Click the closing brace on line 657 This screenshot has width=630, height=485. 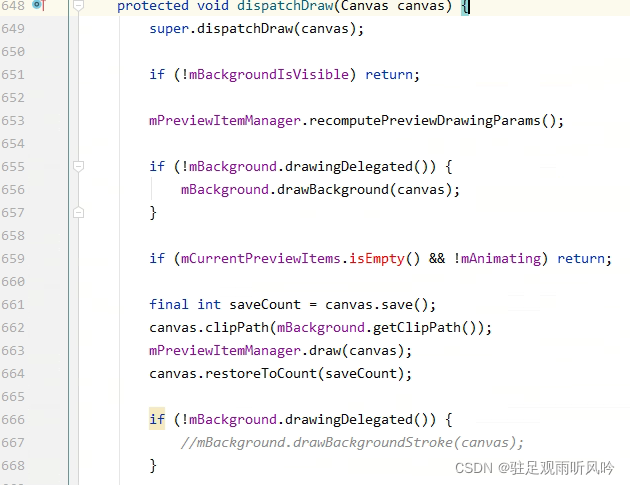[153, 213]
